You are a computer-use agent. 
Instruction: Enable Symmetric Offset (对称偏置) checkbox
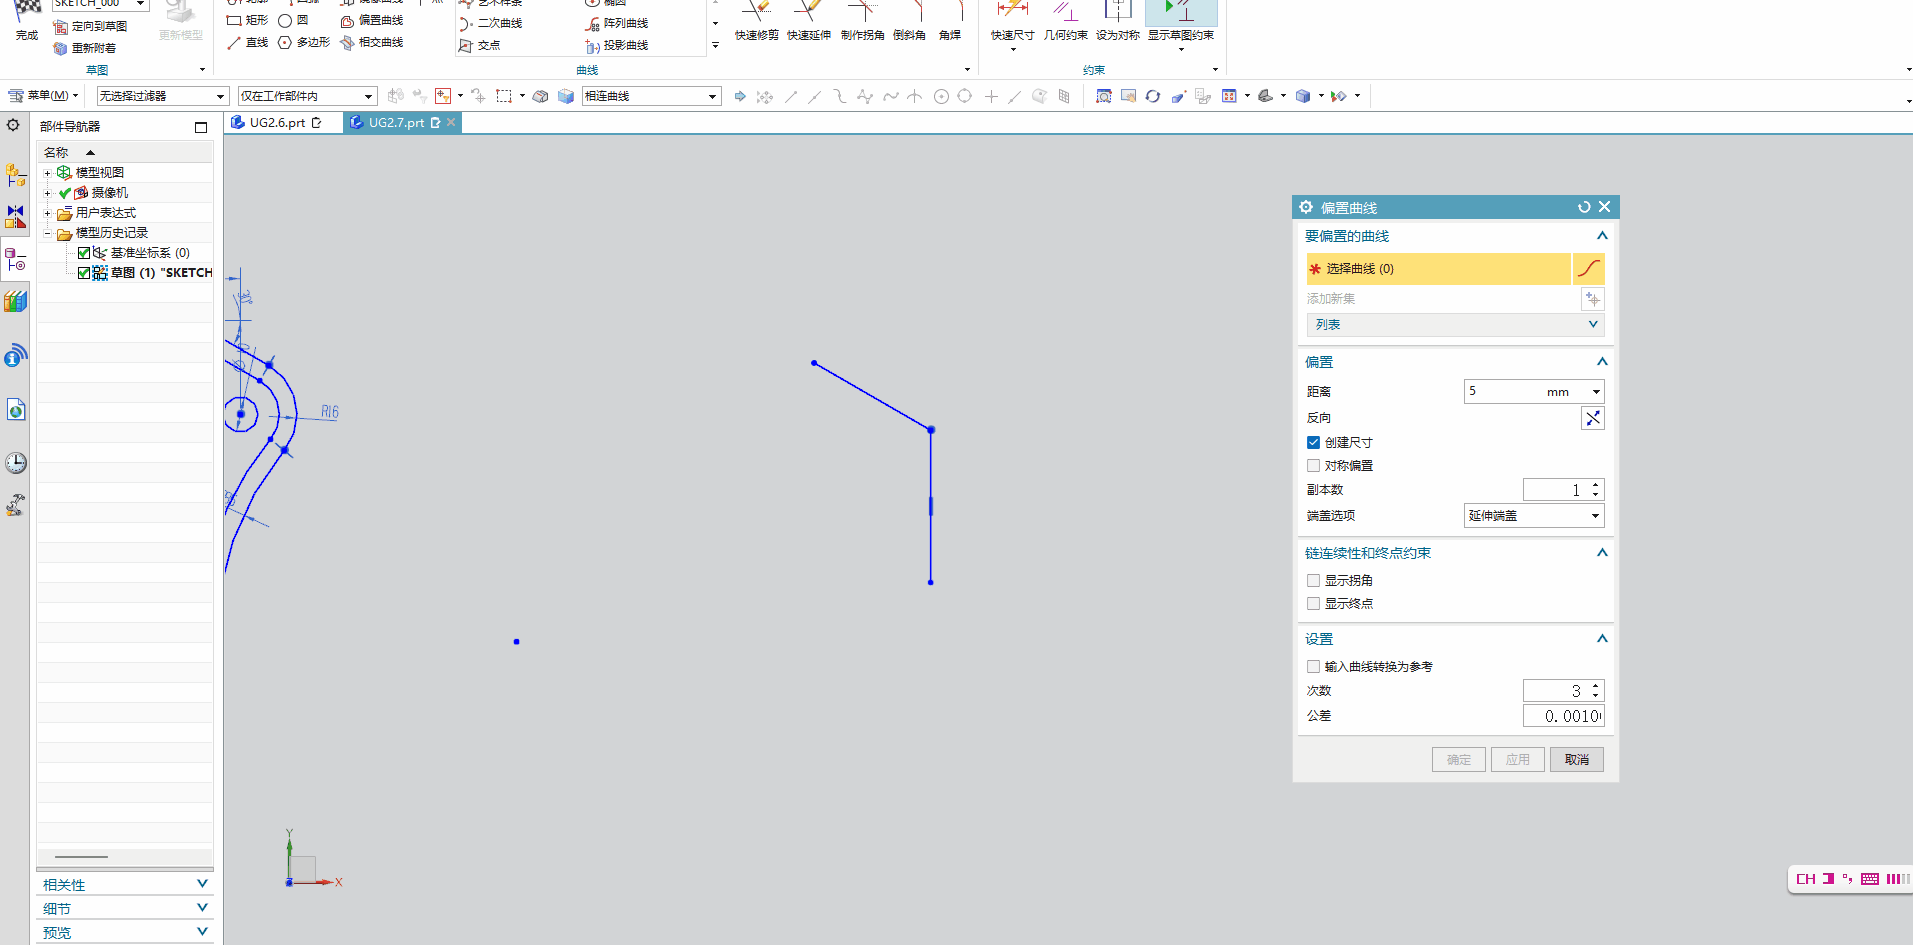point(1313,465)
